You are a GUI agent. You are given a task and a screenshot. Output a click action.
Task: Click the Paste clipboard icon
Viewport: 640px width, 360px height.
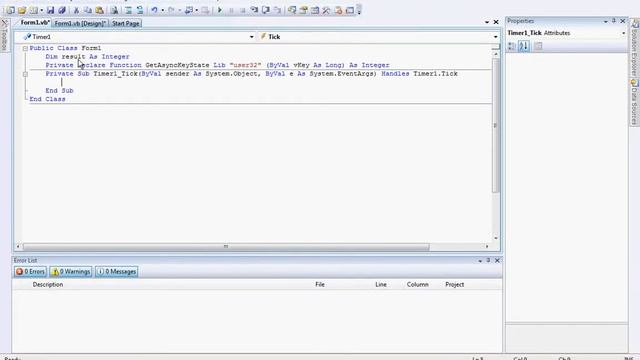coord(99,10)
